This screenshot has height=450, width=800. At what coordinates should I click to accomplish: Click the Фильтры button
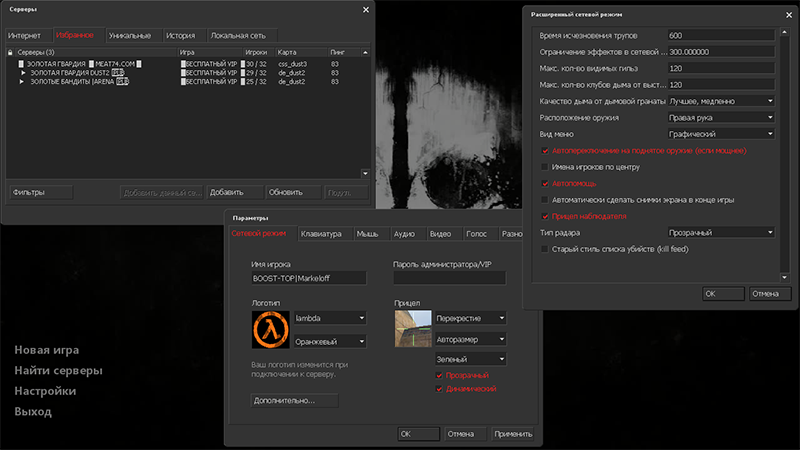click(x=41, y=192)
